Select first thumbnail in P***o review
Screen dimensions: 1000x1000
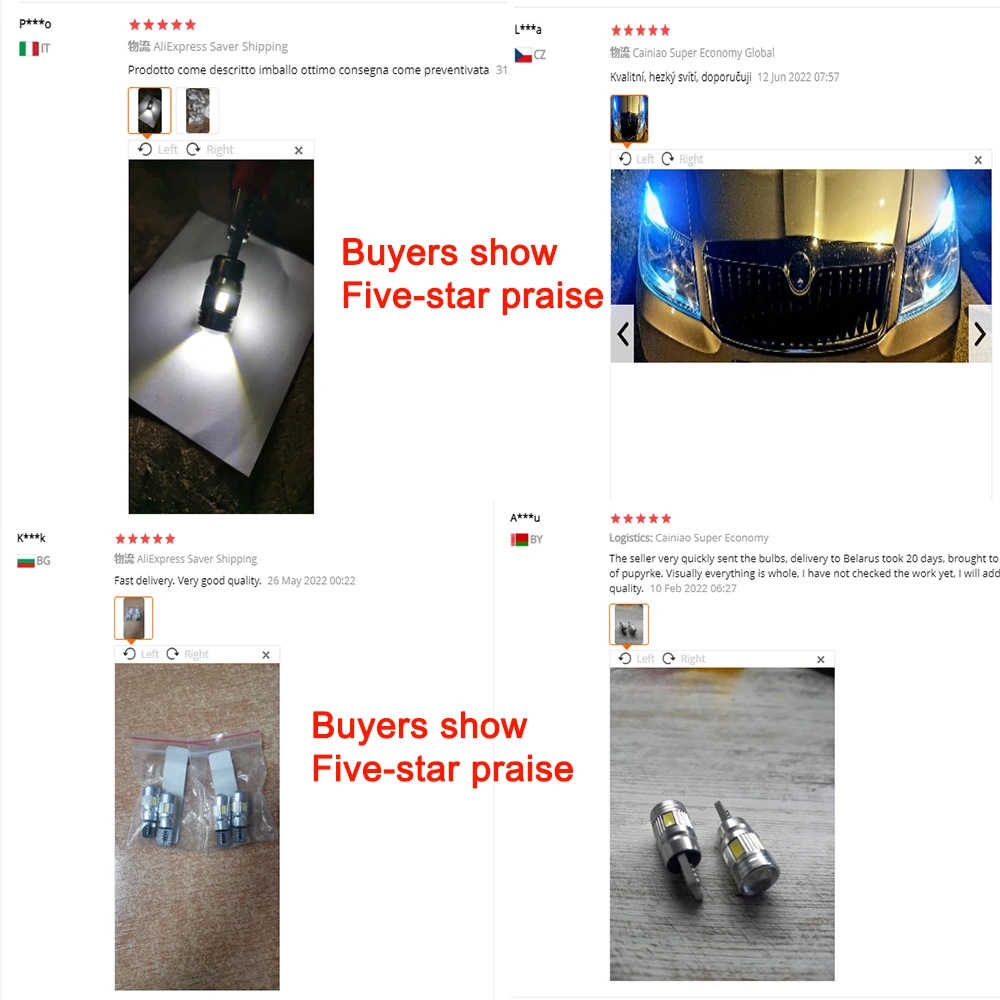(x=149, y=110)
